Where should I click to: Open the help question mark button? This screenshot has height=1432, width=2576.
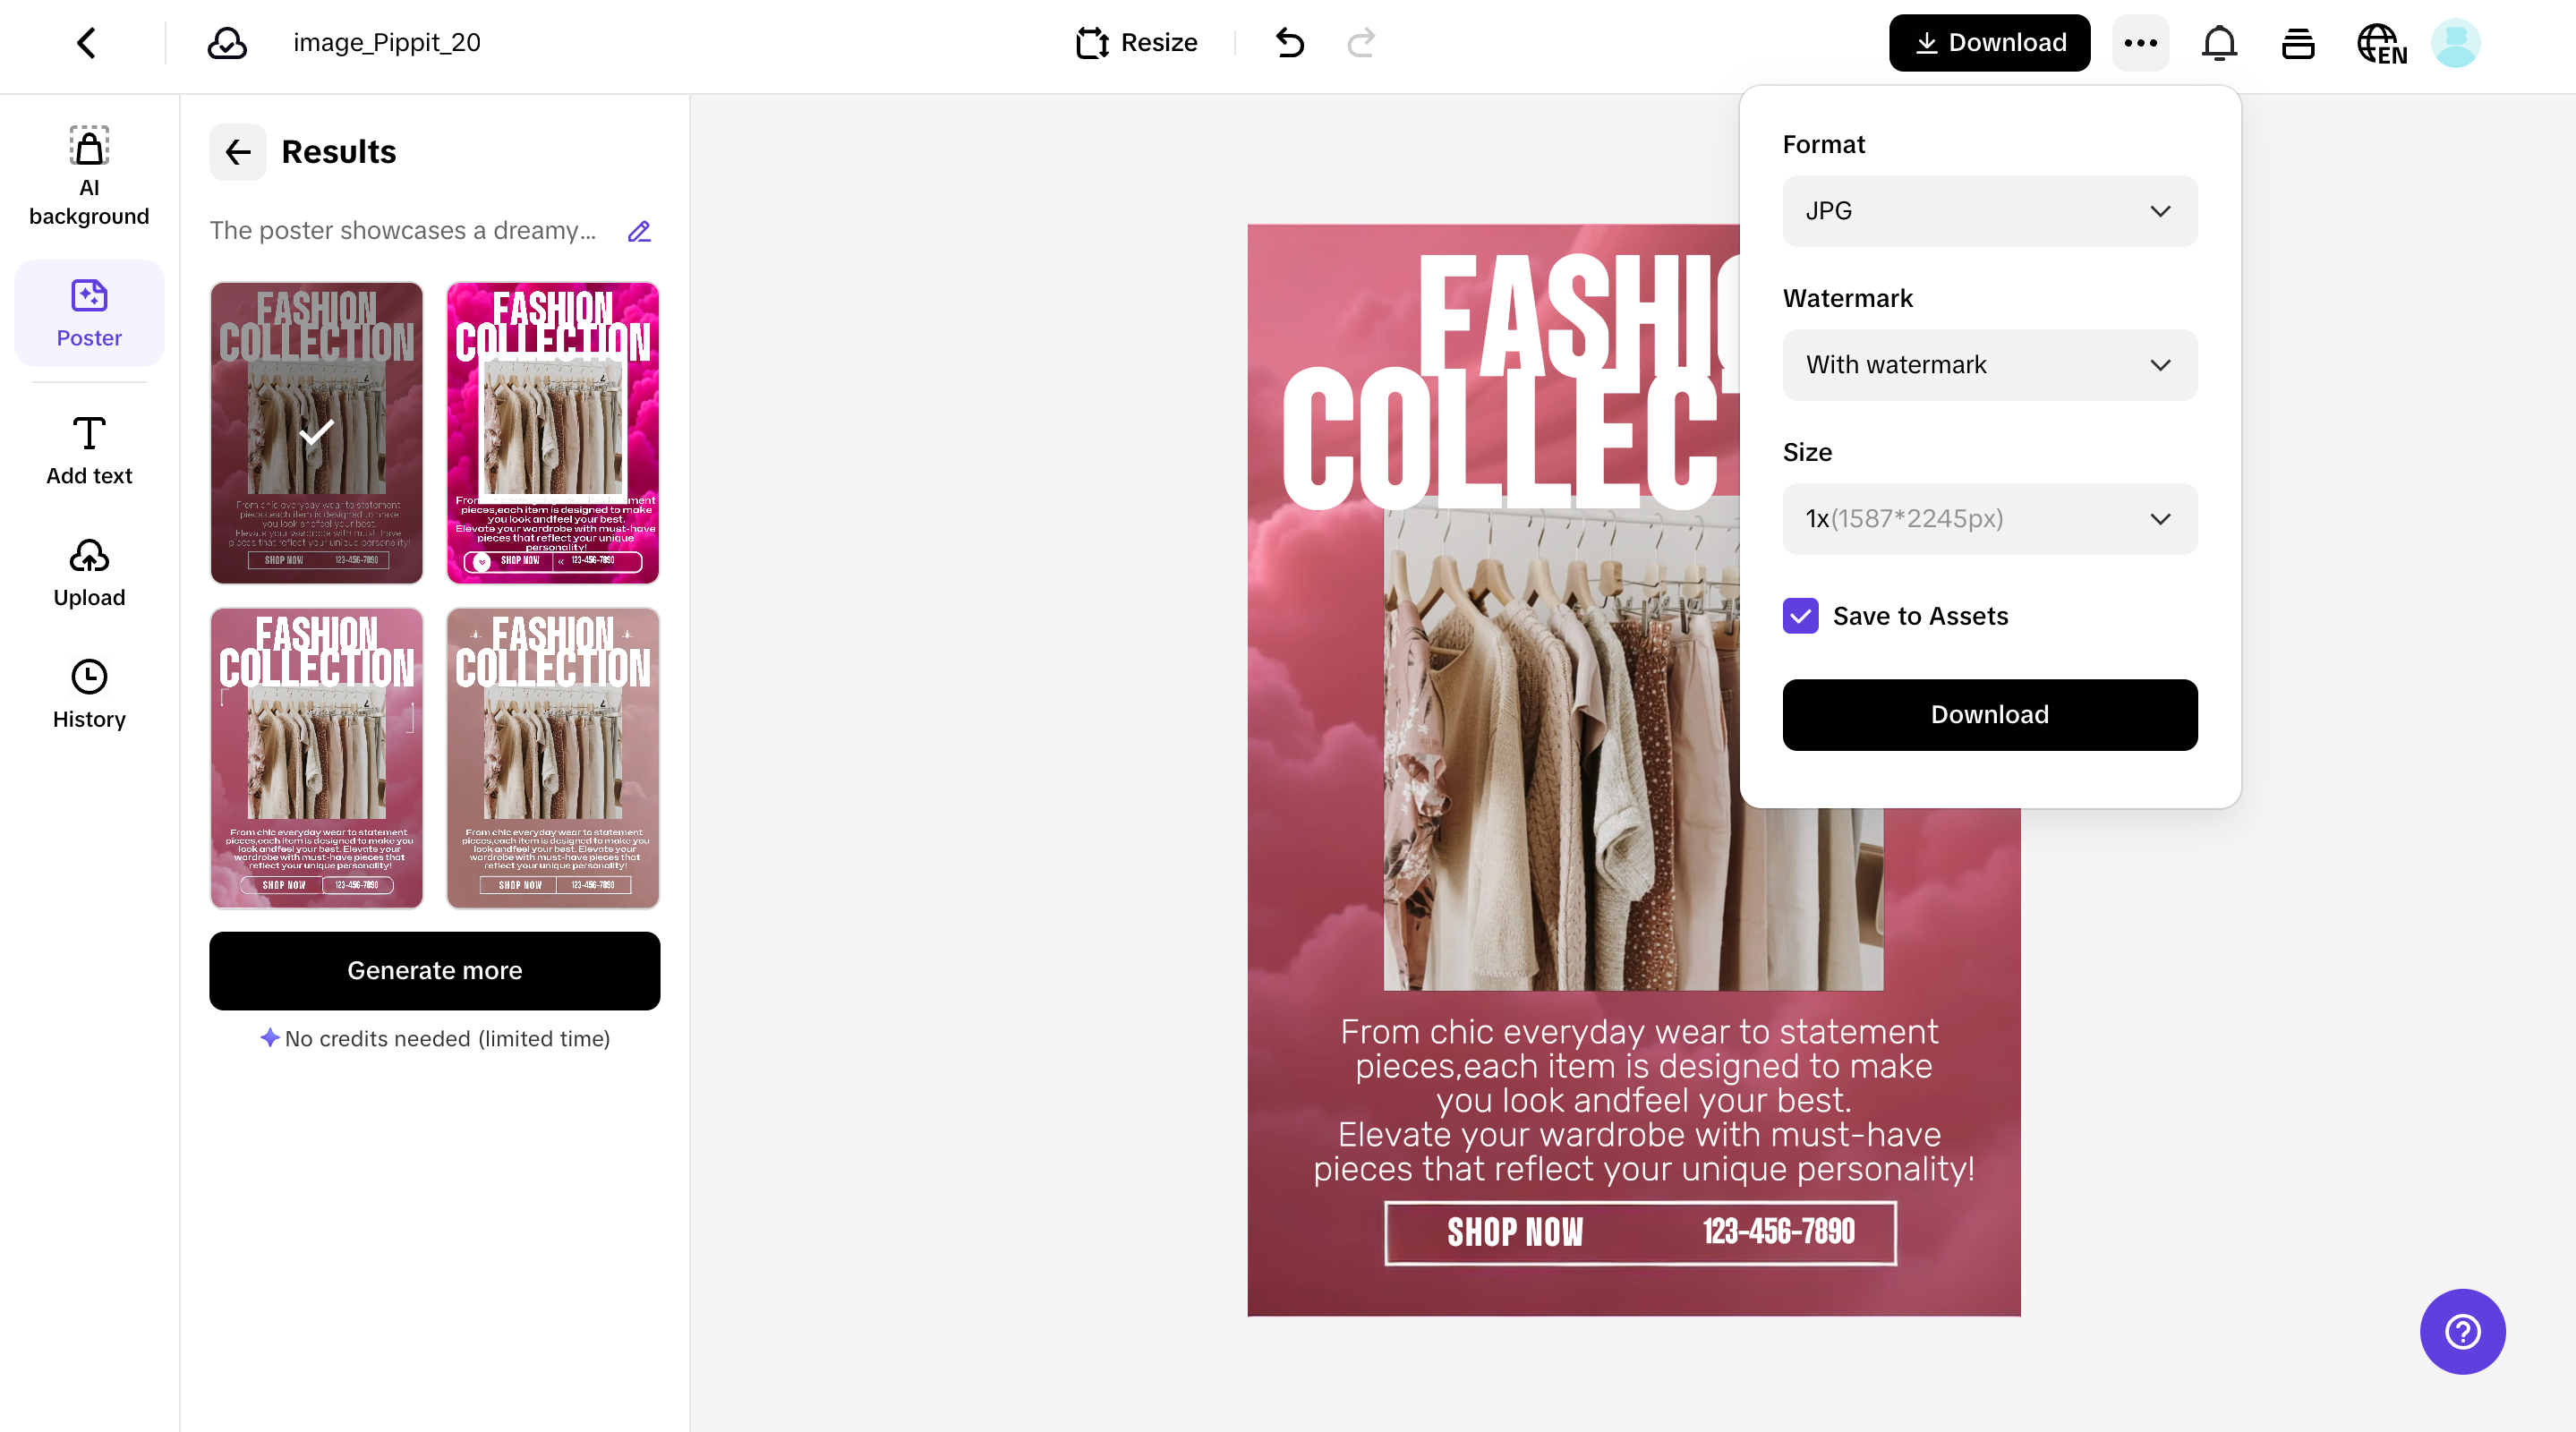click(2462, 1331)
